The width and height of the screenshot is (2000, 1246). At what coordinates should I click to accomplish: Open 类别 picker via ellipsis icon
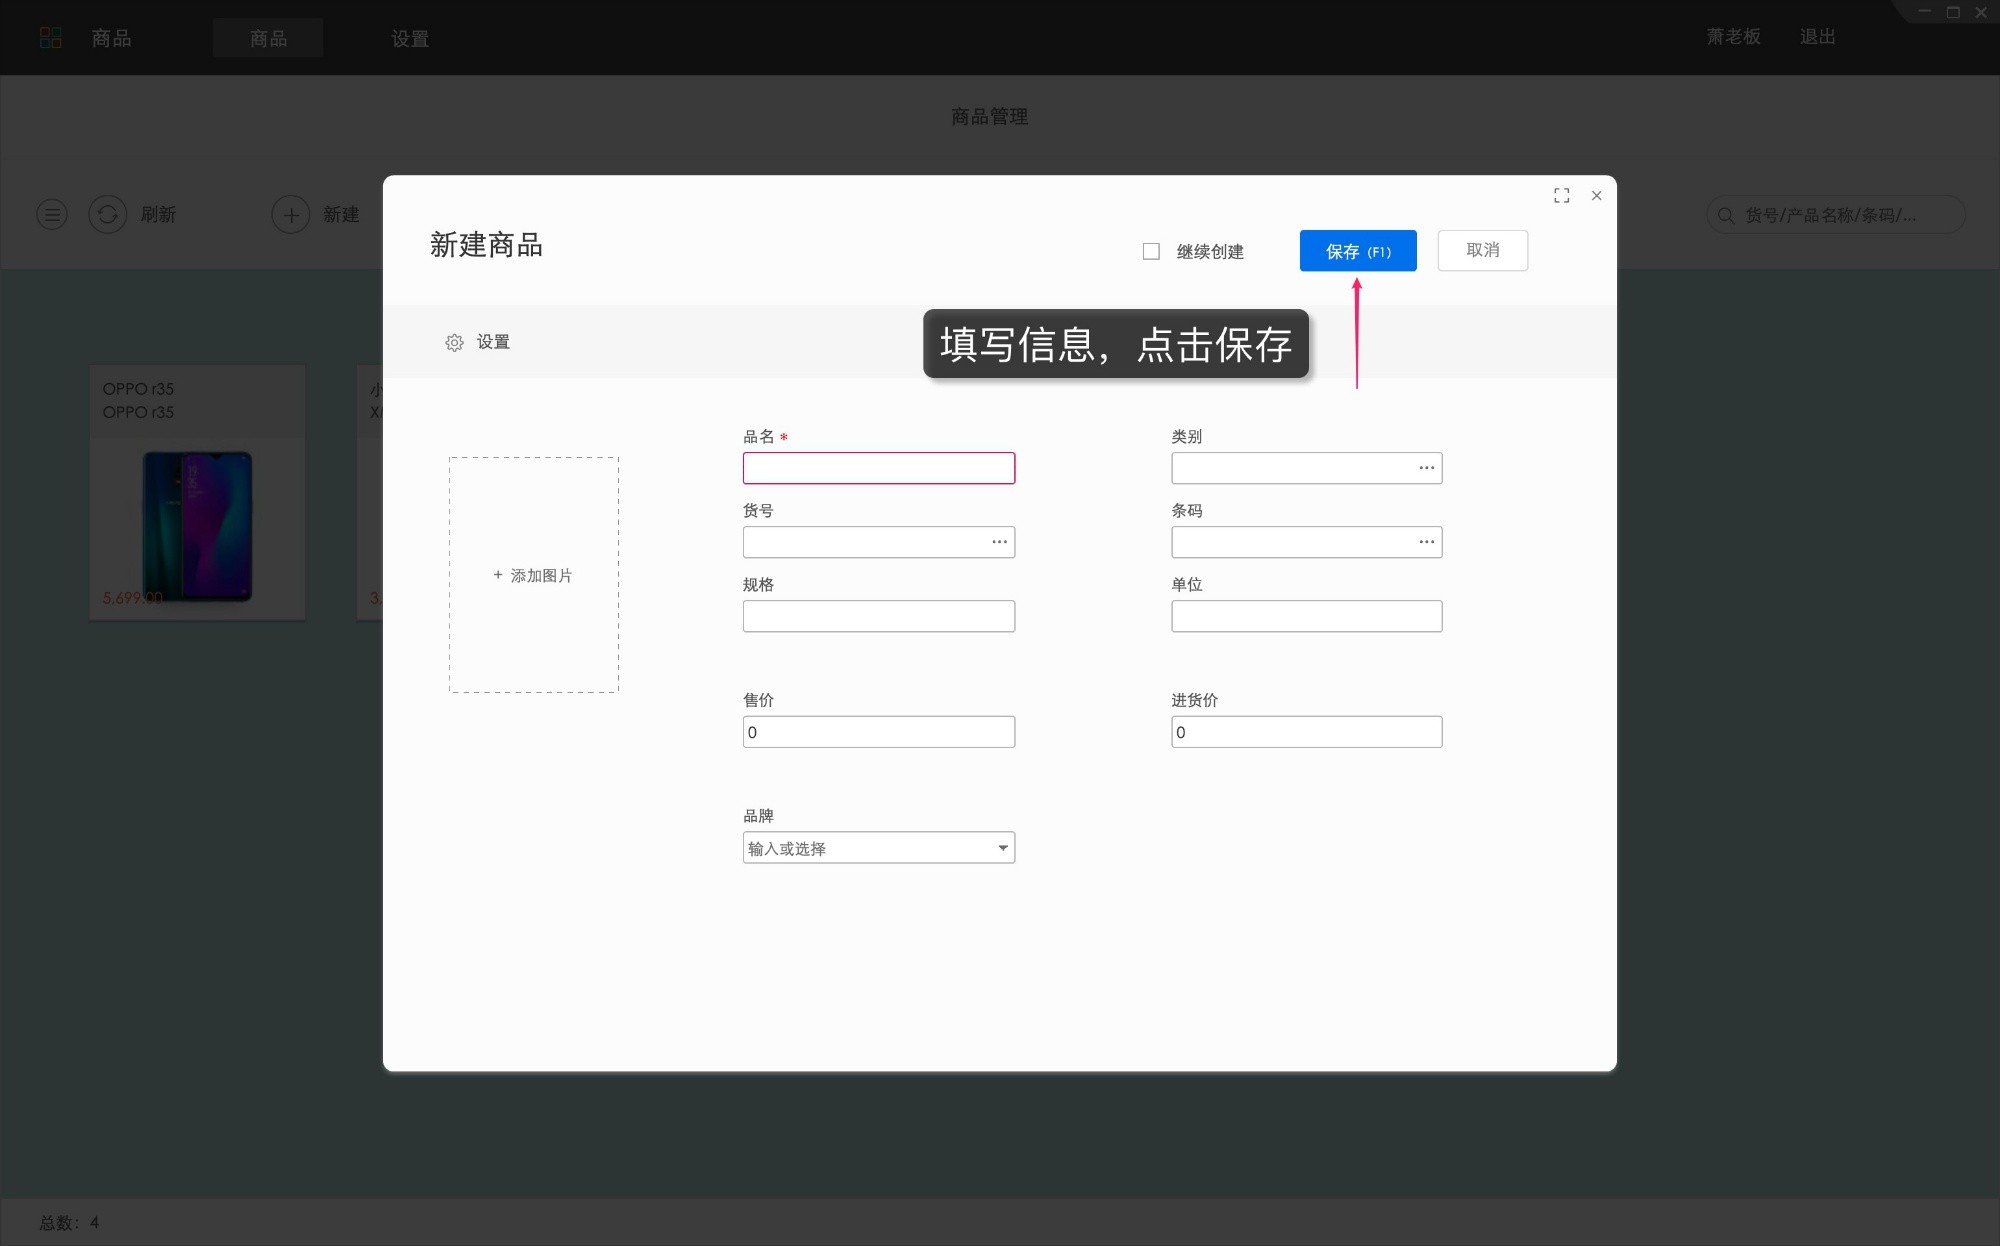pos(1426,468)
